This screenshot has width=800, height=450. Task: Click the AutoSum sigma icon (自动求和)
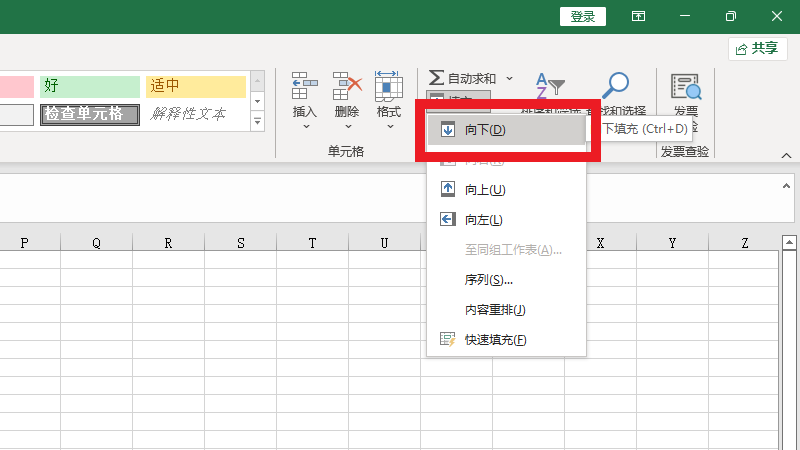pyautogui.click(x=436, y=78)
